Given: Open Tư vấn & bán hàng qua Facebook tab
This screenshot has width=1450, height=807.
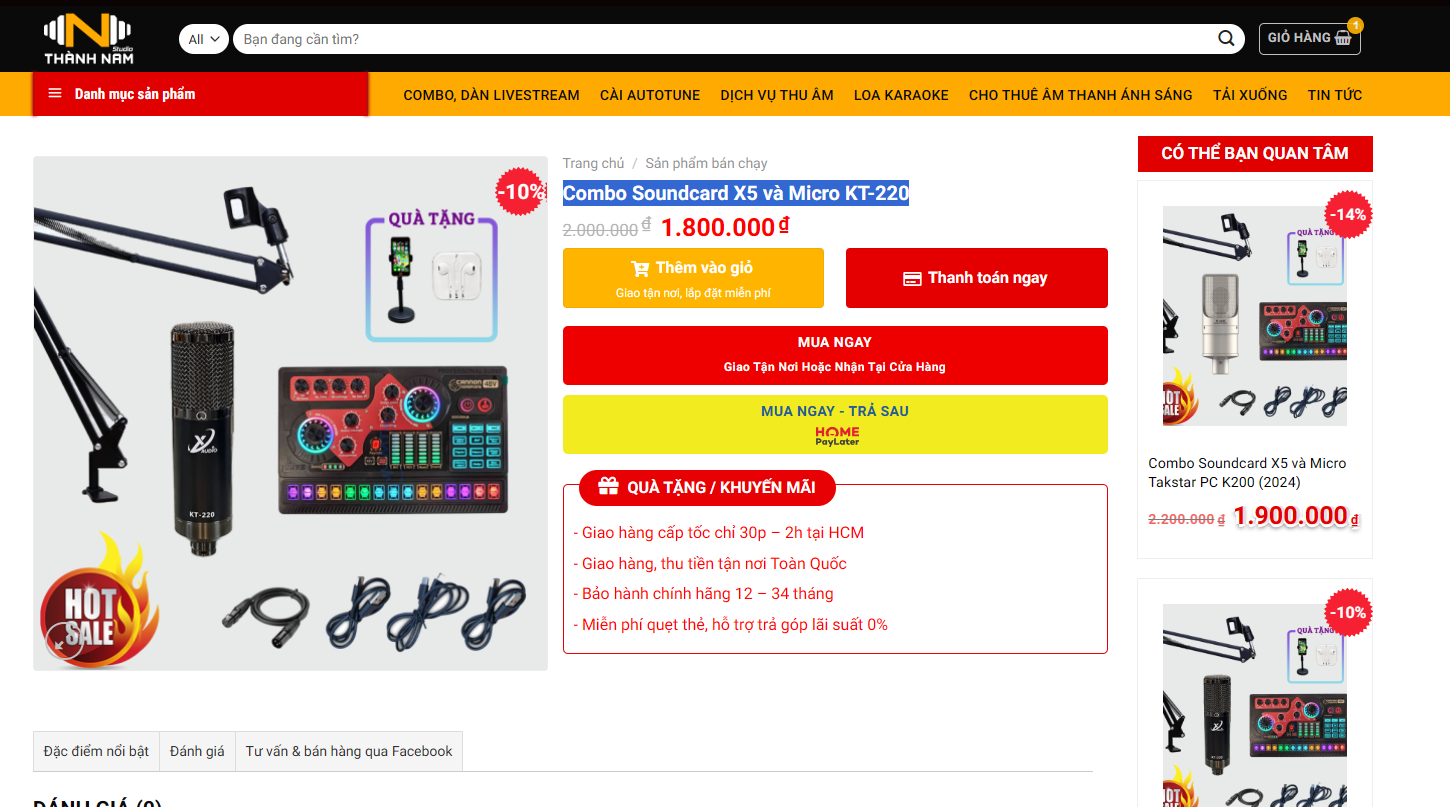Looking at the screenshot, I should point(349,751).
